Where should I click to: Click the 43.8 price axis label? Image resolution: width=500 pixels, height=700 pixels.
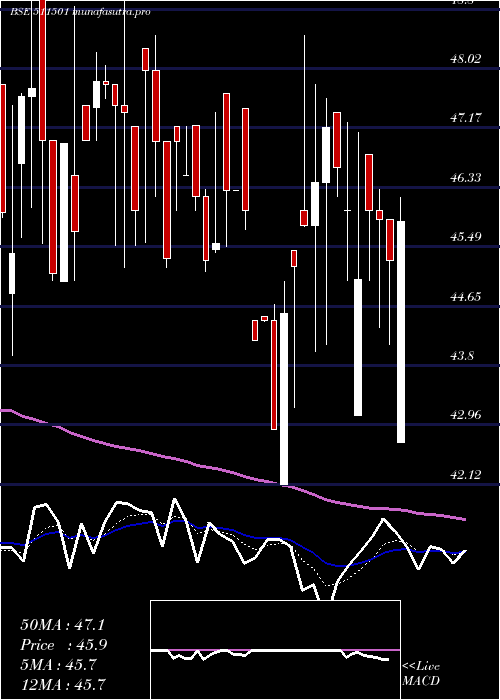[462, 356]
